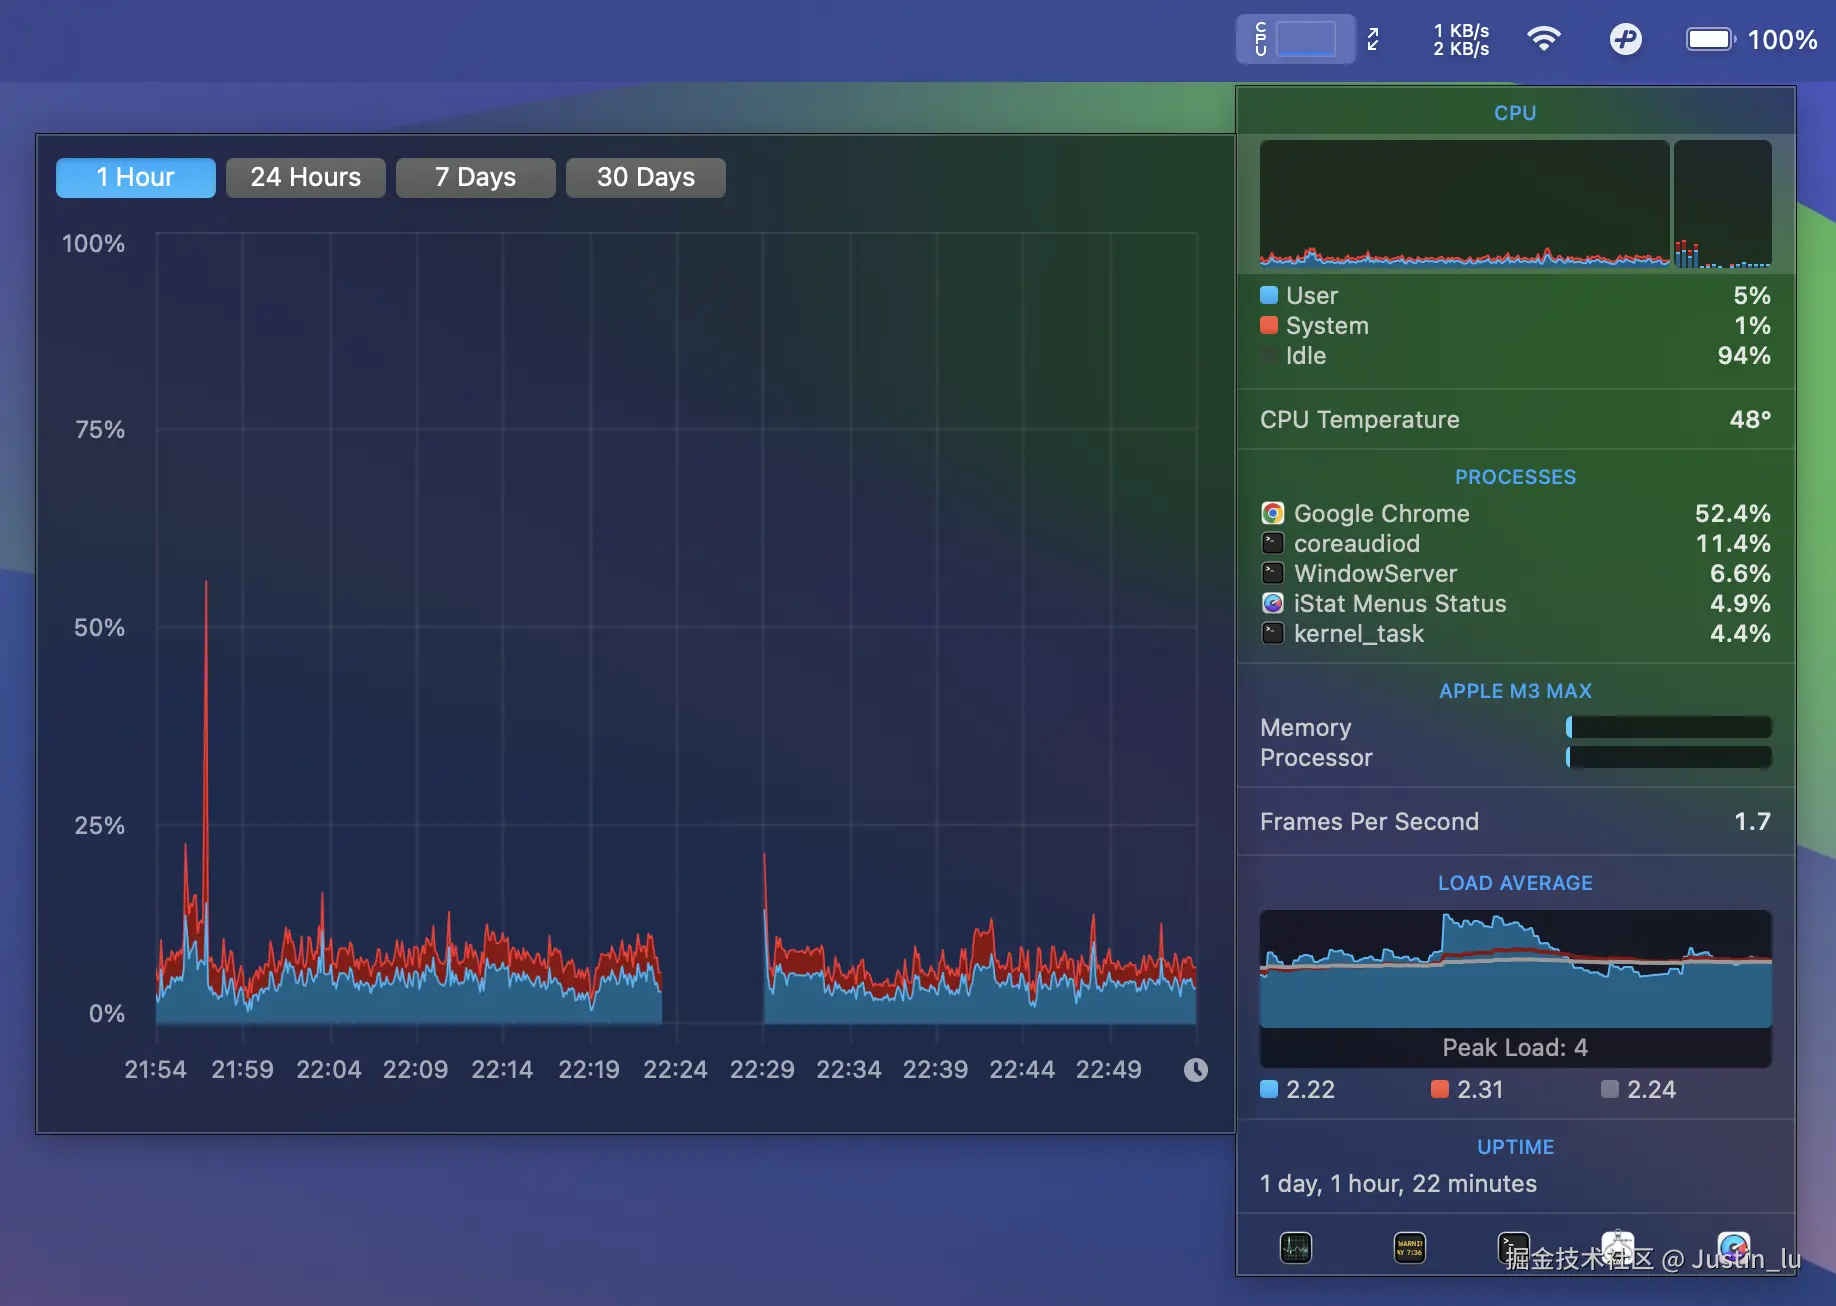Click the Google Chrome process icon

[x=1273, y=514]
